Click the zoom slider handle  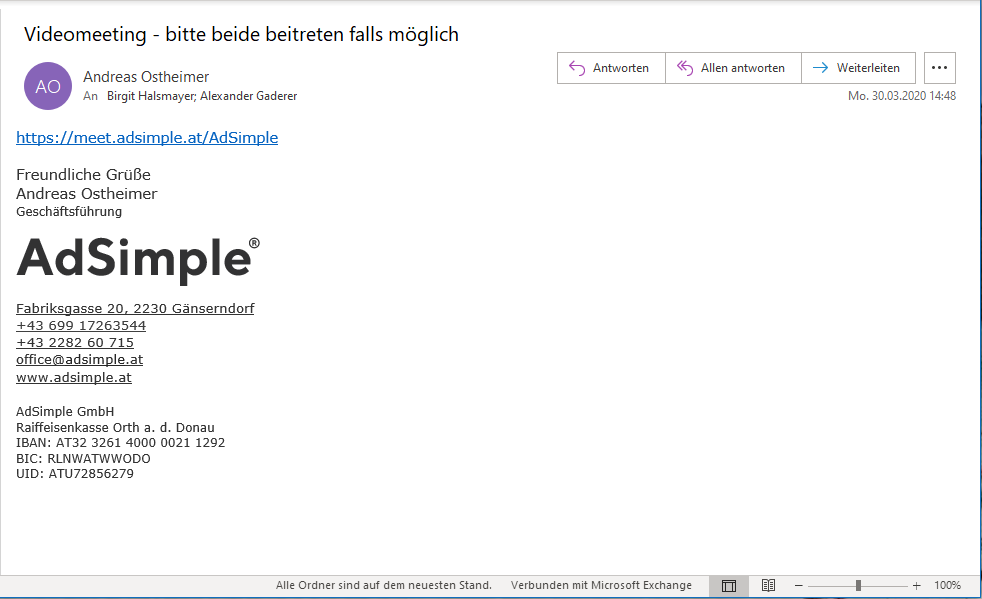[858, 585]
